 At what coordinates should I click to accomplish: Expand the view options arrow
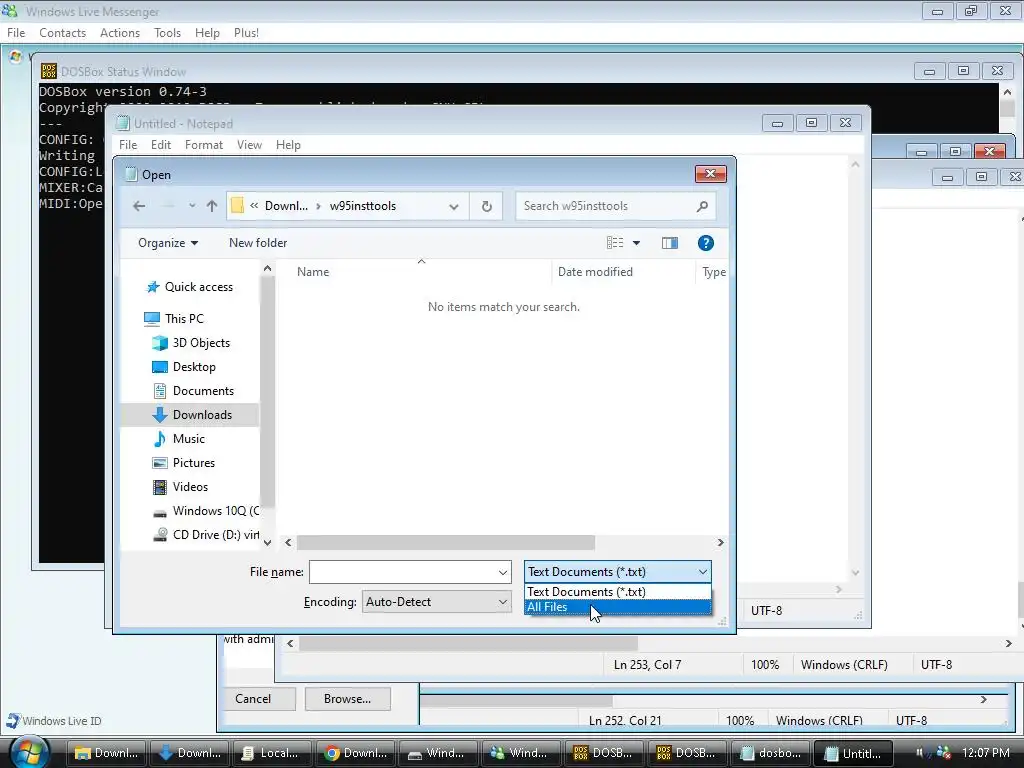(636, 243)
